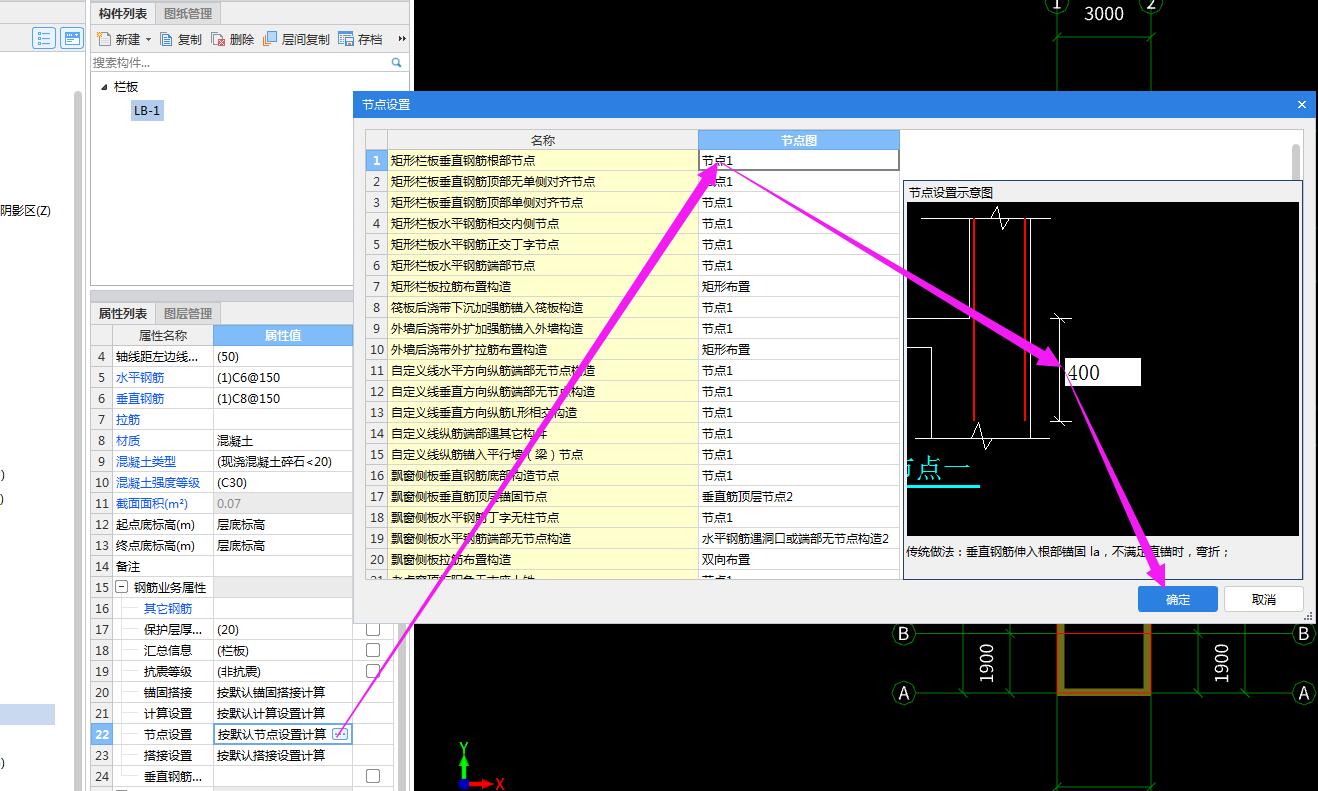Click the 确定 button
Viewport: 1318px width, 791px height.
coord(1178,599)
